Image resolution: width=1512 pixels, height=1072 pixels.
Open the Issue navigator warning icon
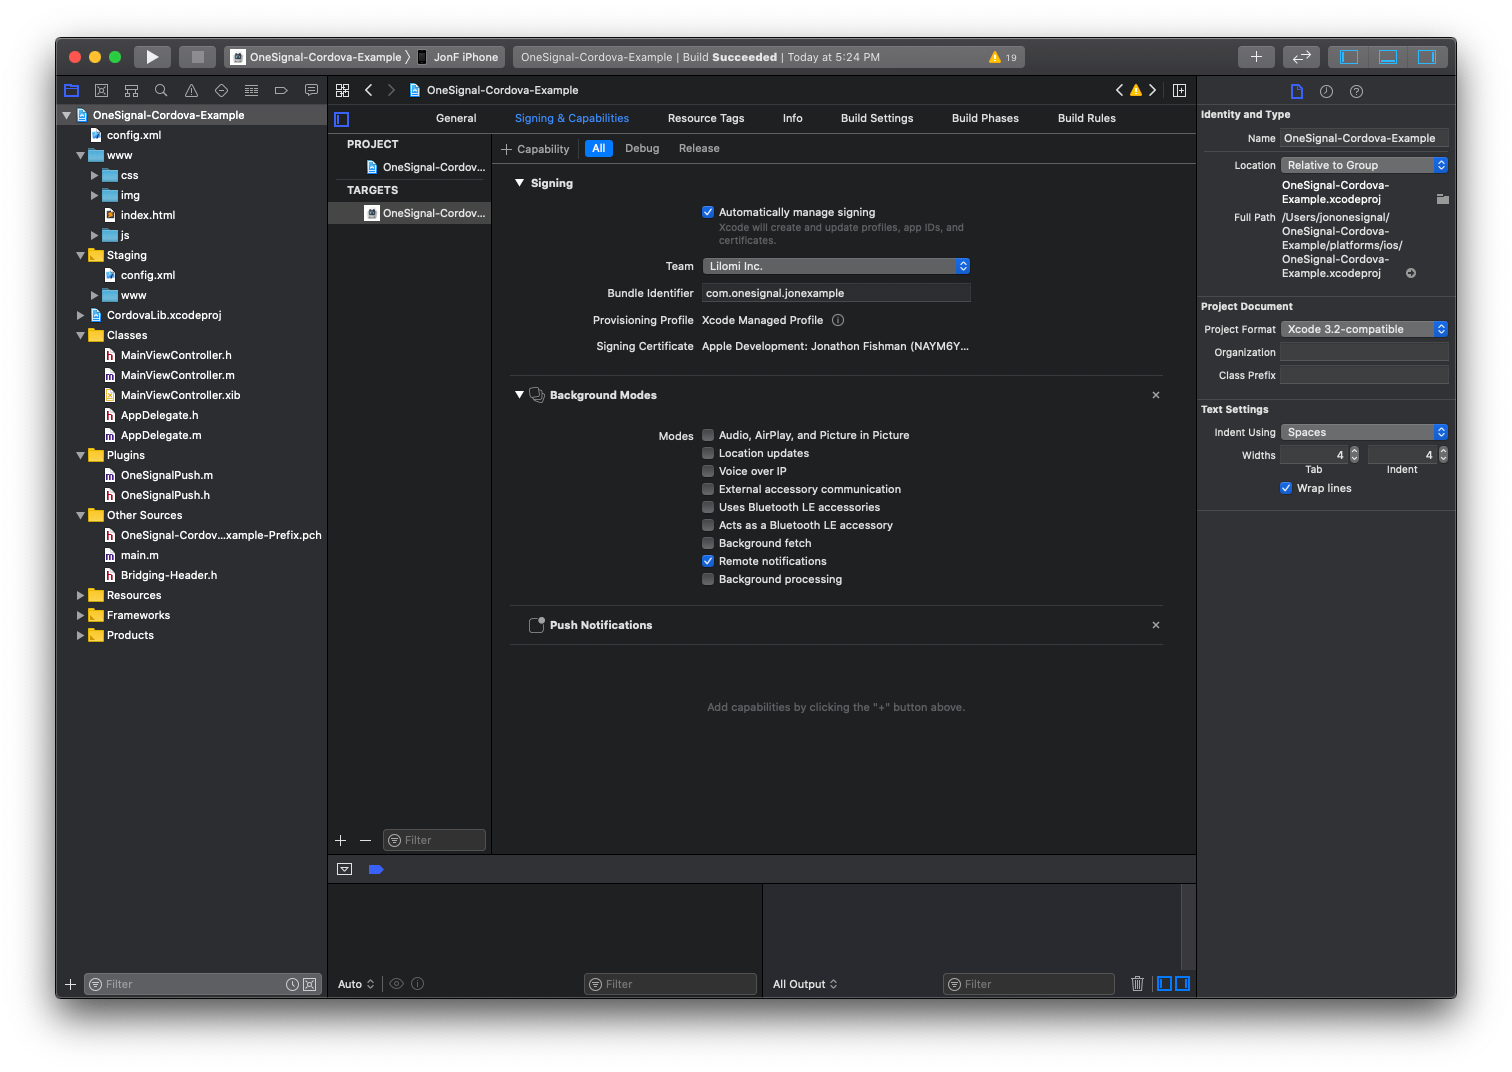click(x=191, y=90)
